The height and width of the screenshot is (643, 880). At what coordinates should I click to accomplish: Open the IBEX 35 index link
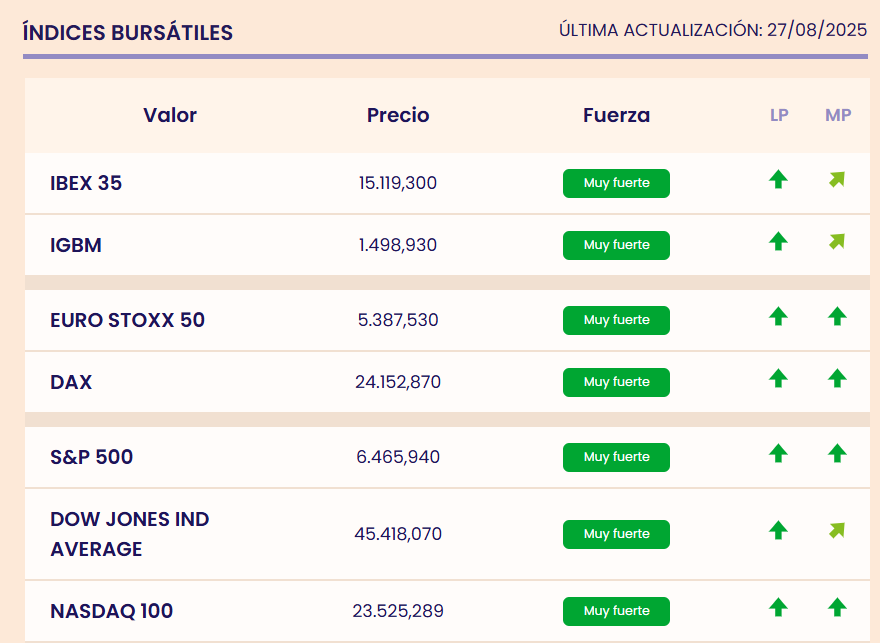click(x=86, y=184)
